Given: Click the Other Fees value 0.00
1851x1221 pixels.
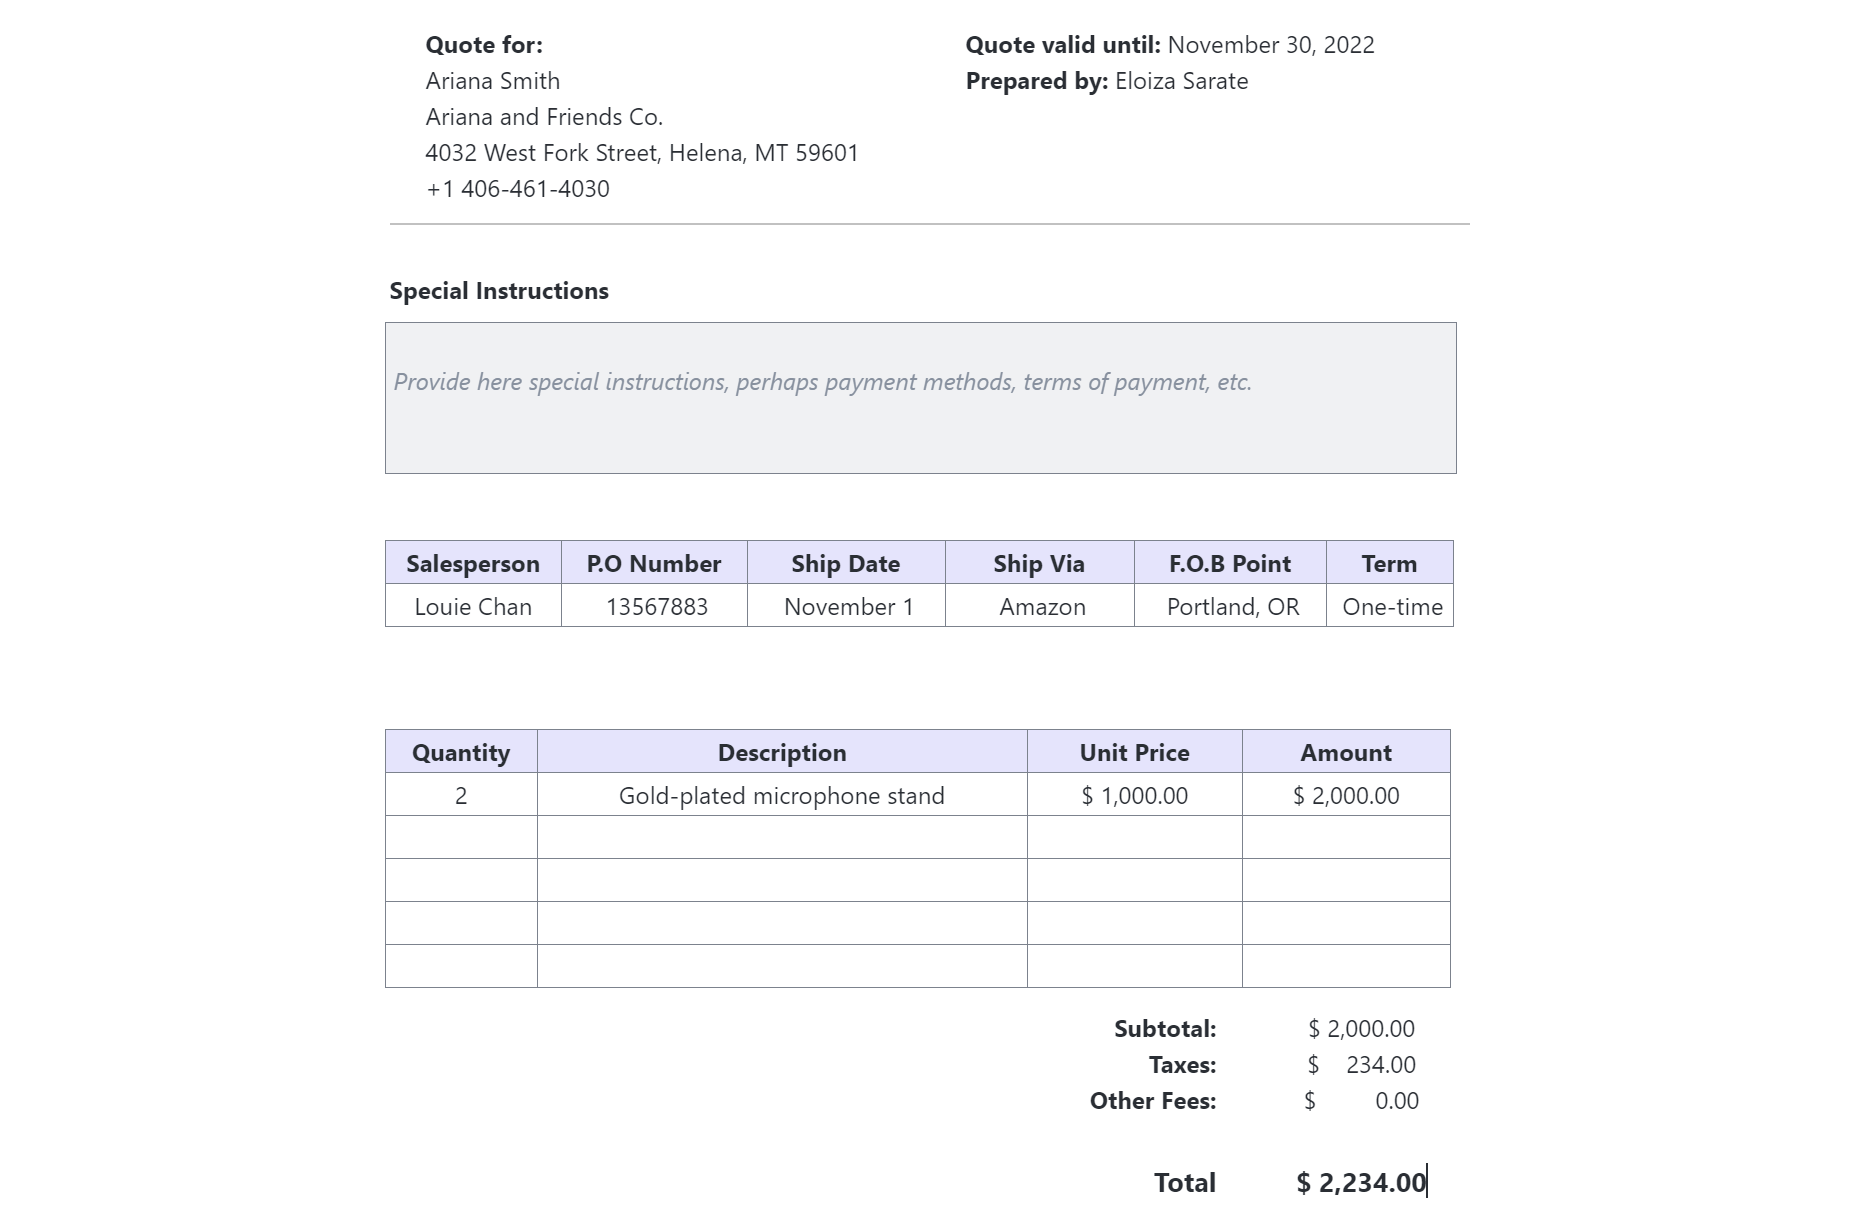Looking at the screenshot, I should (x=1396, y=1101).
